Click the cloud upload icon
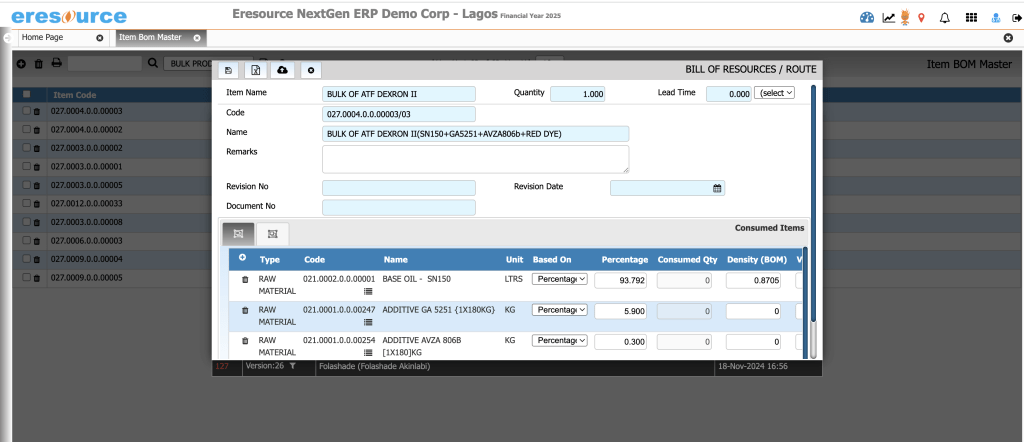The image size is (1024, 442). pos(282,70)
